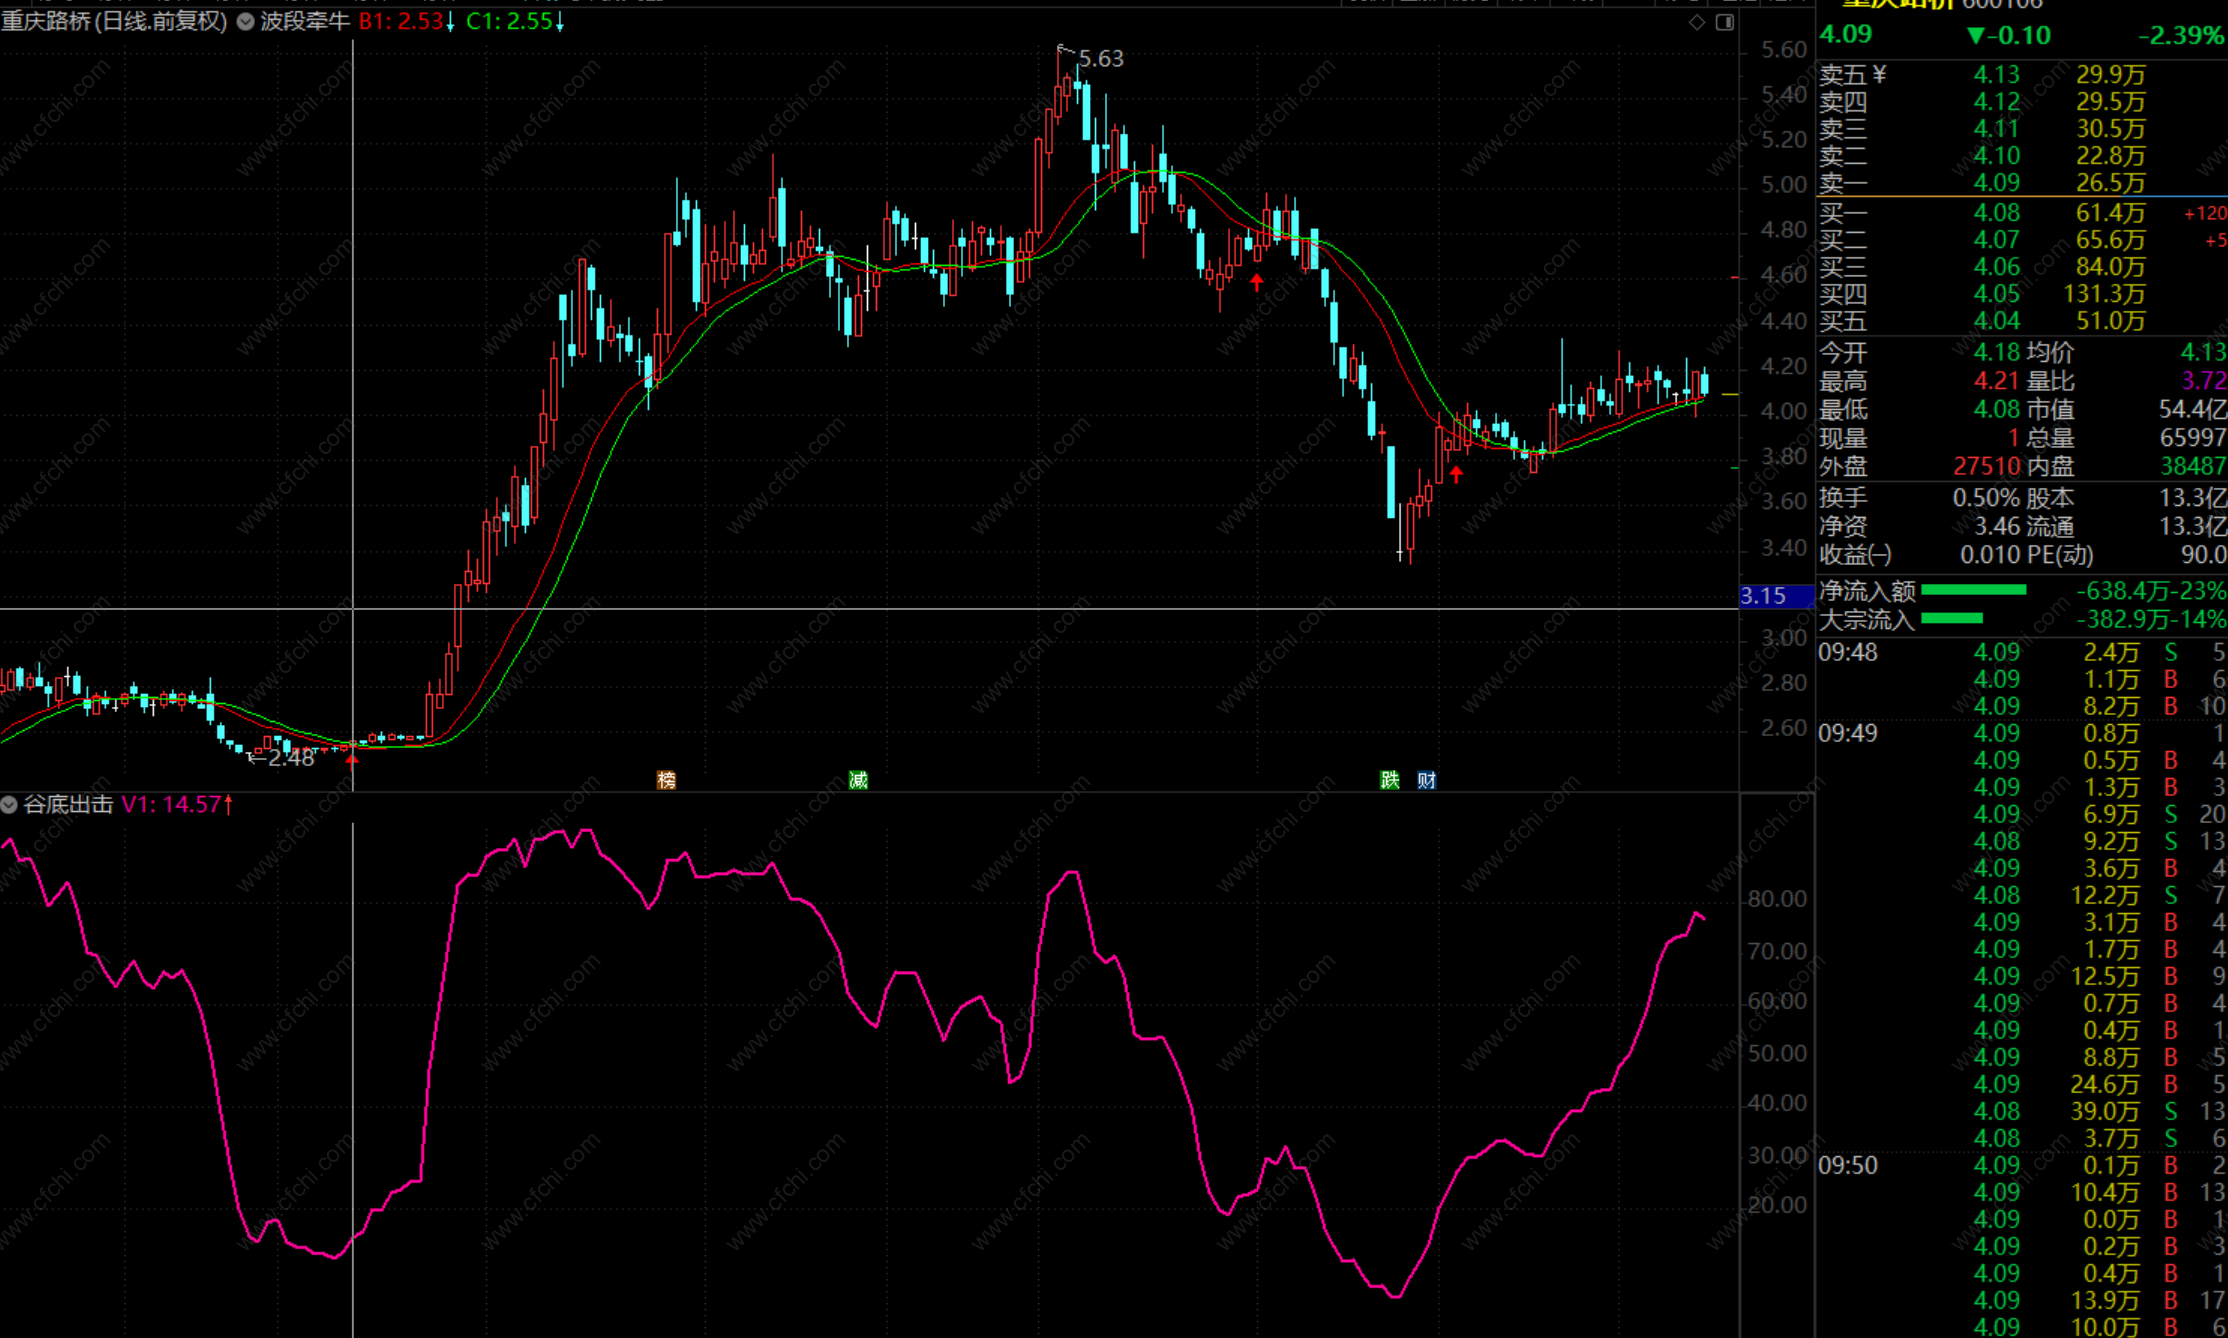Image resolution: width=2228 pixels, height=1338 pixels.
Task: Select the 卖一 ask price 4.09
Action: click(x=1996, y=183)
